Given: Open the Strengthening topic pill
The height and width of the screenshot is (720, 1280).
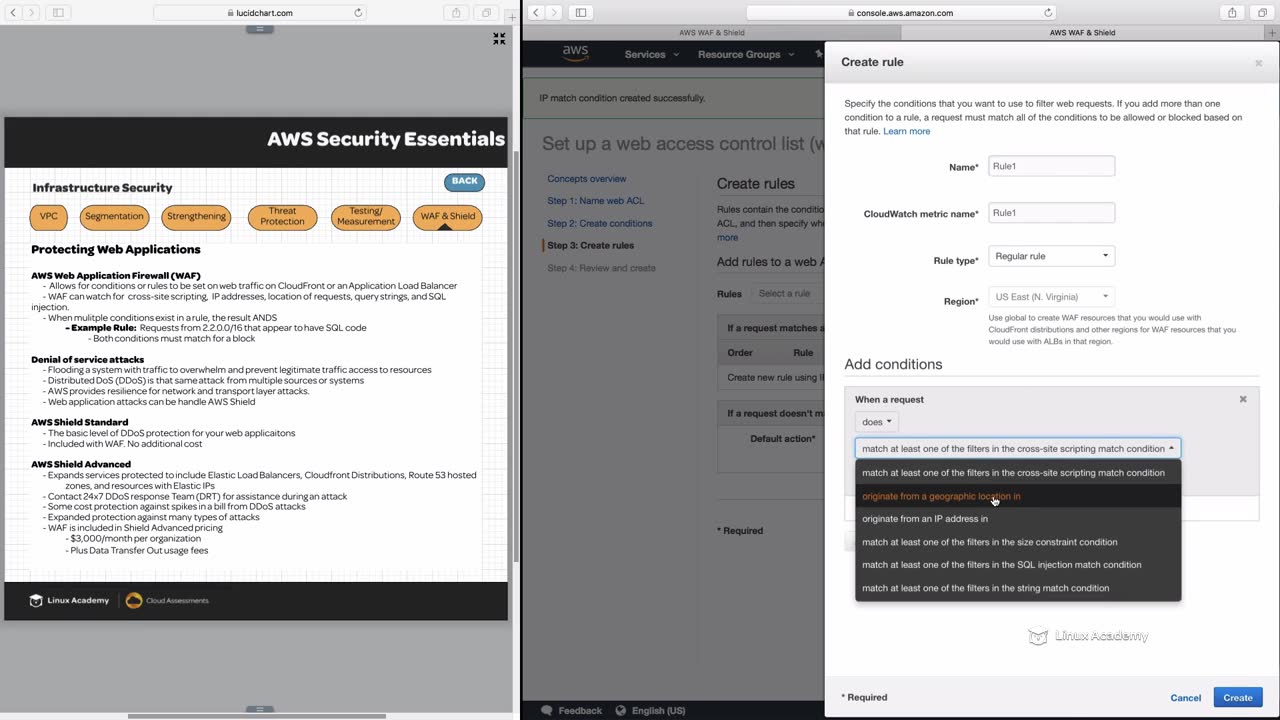Looking at the screenshot, I should pos(196,217).
